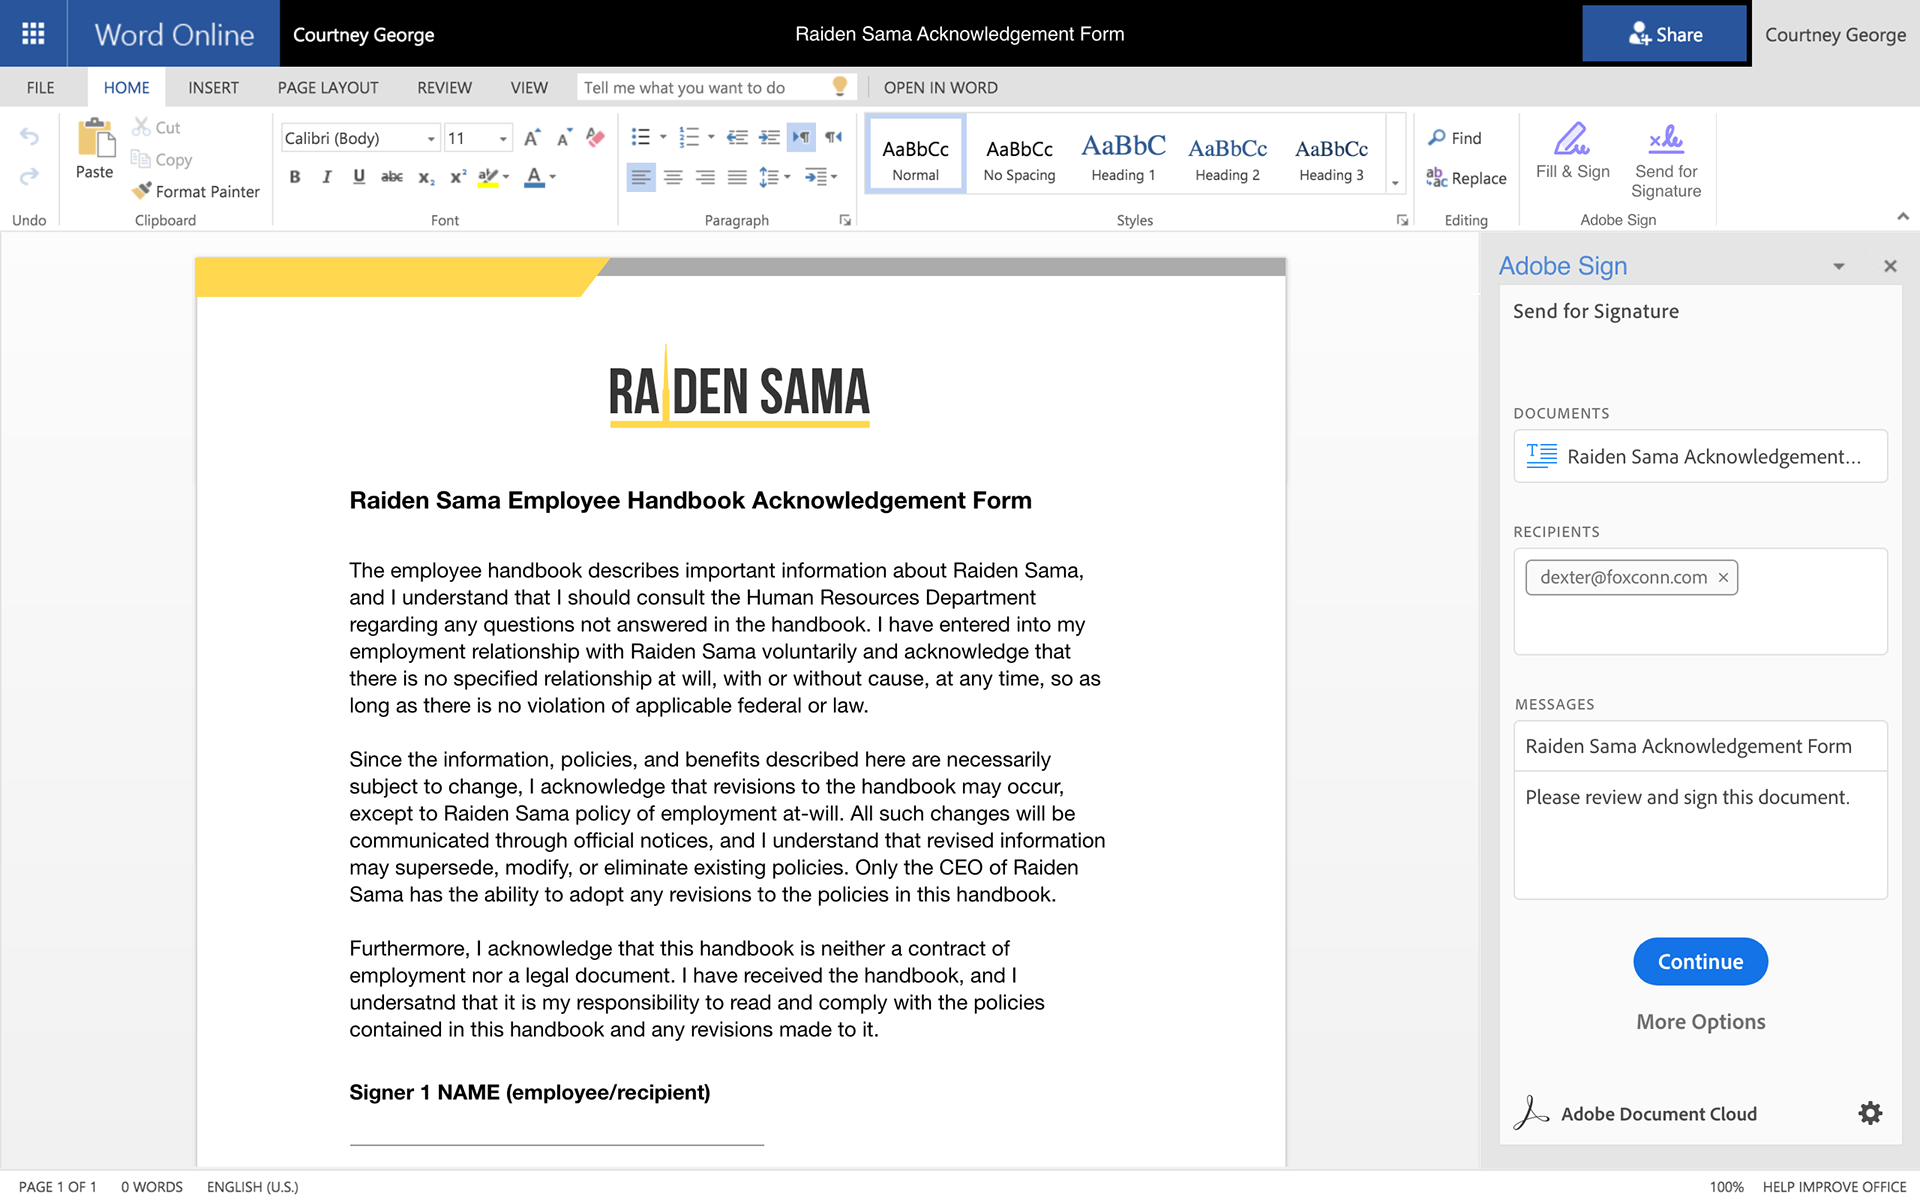This screenshot has height=1200, width=1920.
Task: Select the Normal style
Action: click(915, 154)
